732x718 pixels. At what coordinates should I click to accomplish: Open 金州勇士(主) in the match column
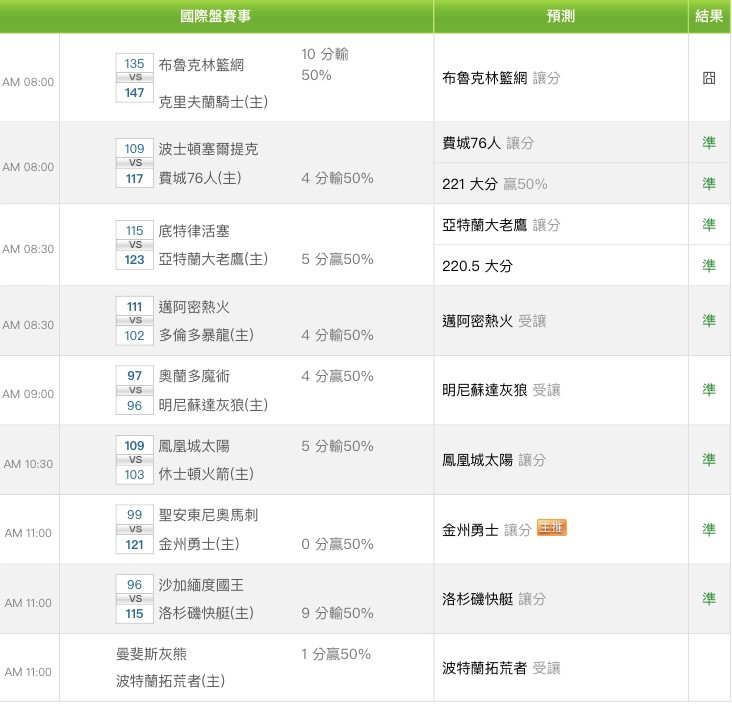(x=199, y=544)
